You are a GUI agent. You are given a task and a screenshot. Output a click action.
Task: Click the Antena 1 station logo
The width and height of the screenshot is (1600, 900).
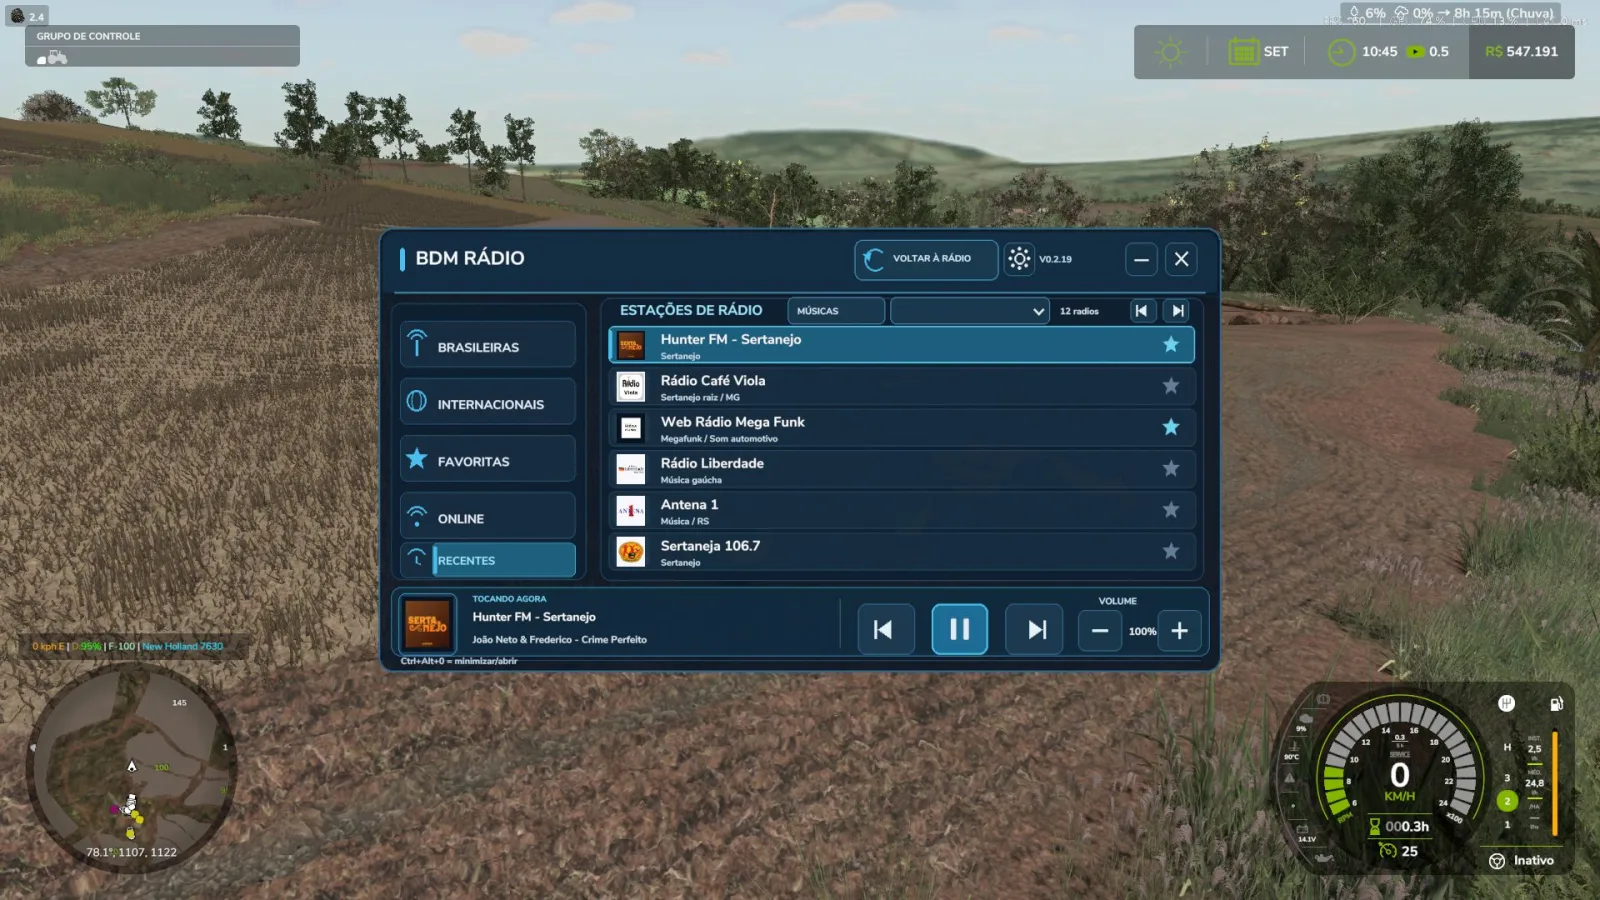click(x=630, y=511)
